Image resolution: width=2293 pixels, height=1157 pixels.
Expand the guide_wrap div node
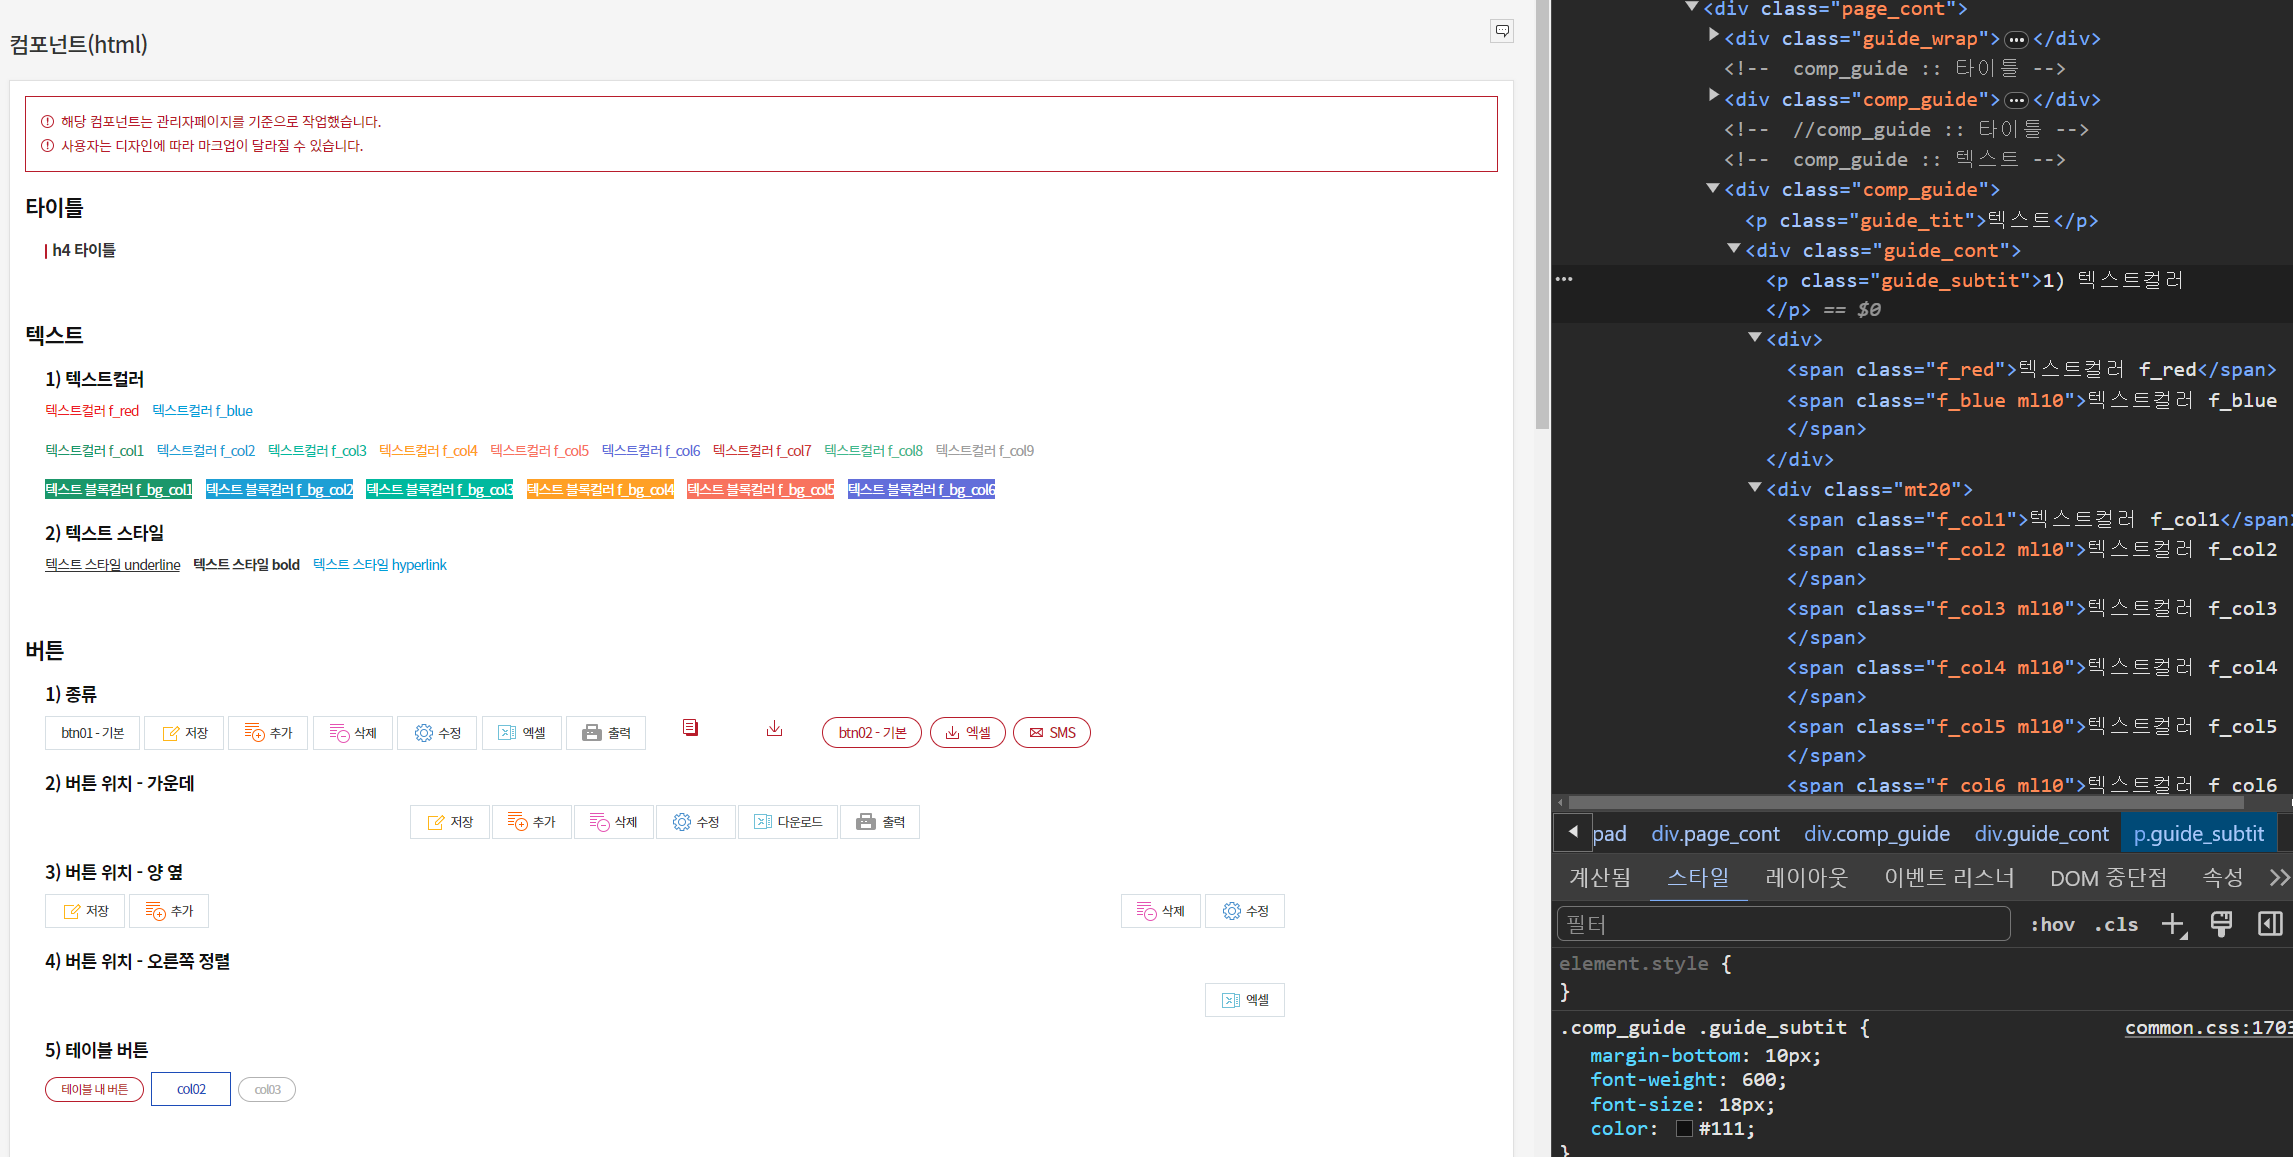coord(1714,36)
